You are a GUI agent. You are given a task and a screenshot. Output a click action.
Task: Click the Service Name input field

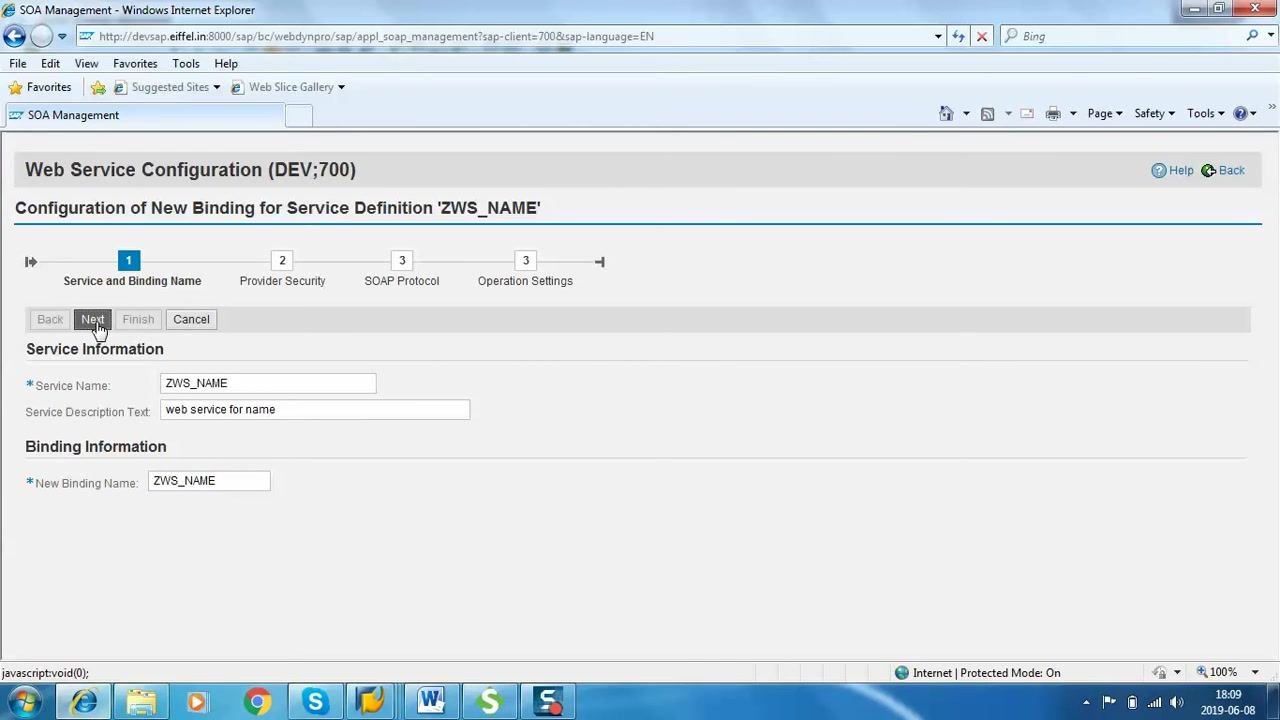pyautogui.click(x=268, y=383)
